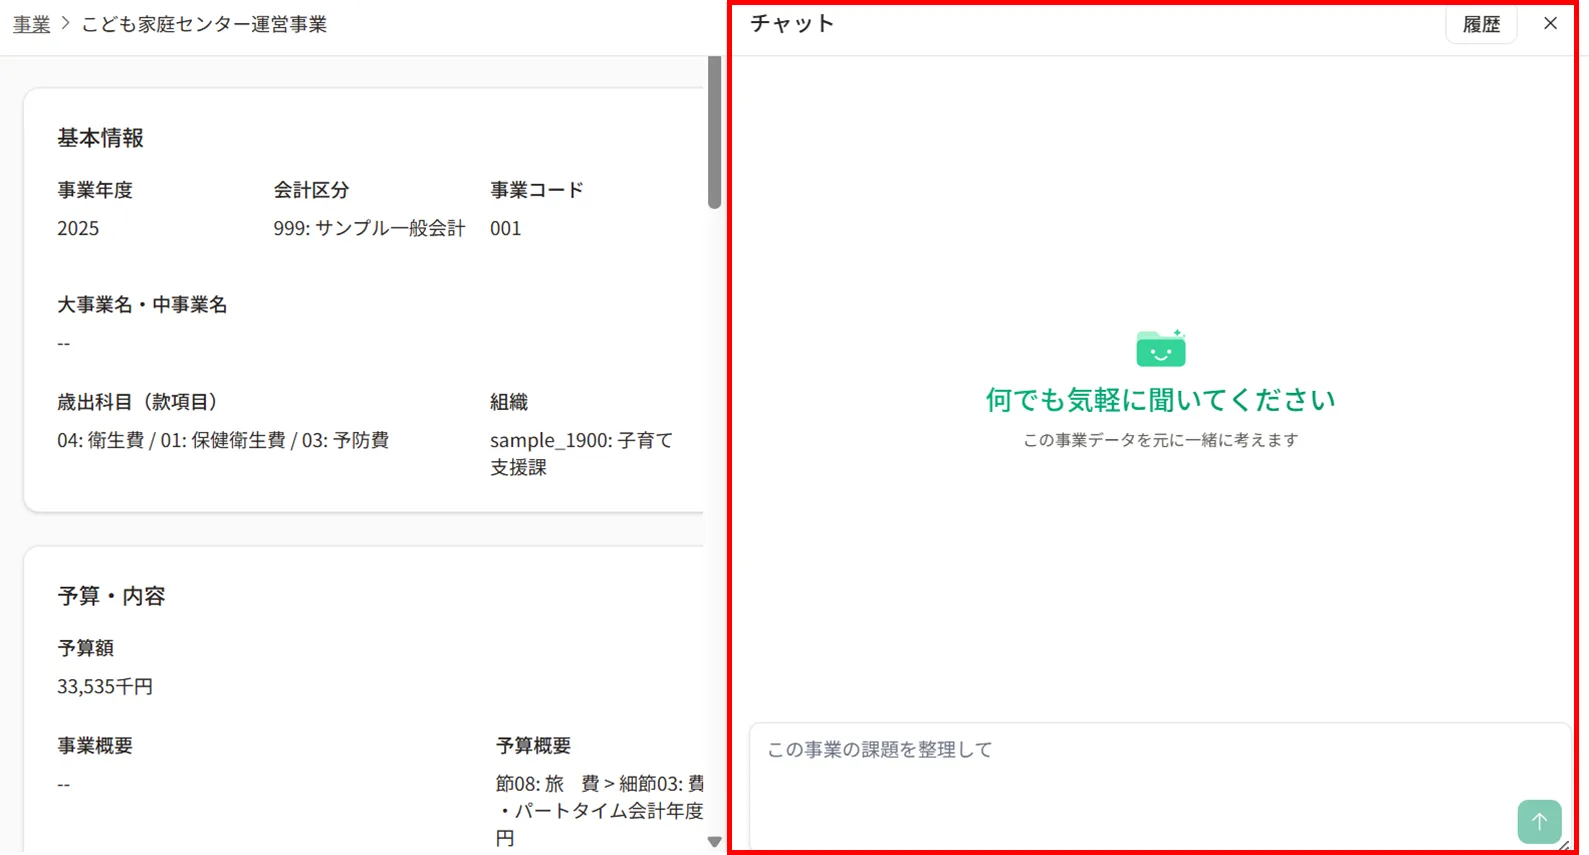The width and height of the screenshot is (1589, 855).
Task: Send the chat message with arrow button
Action: [x=1539, y=821]
